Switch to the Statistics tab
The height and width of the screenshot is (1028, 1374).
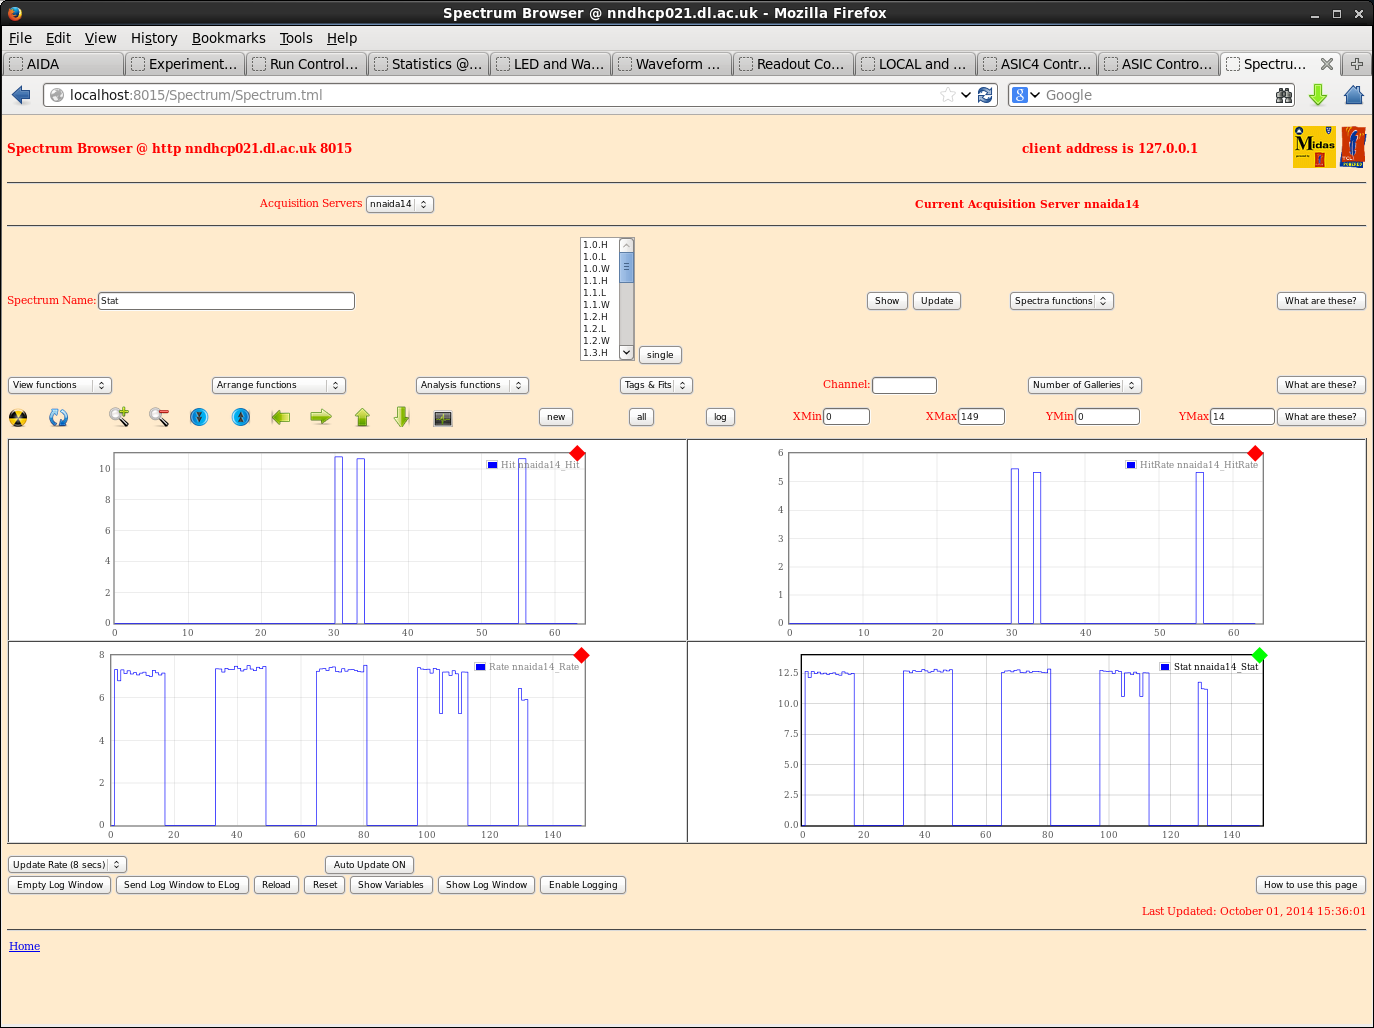tap(428, 64)
